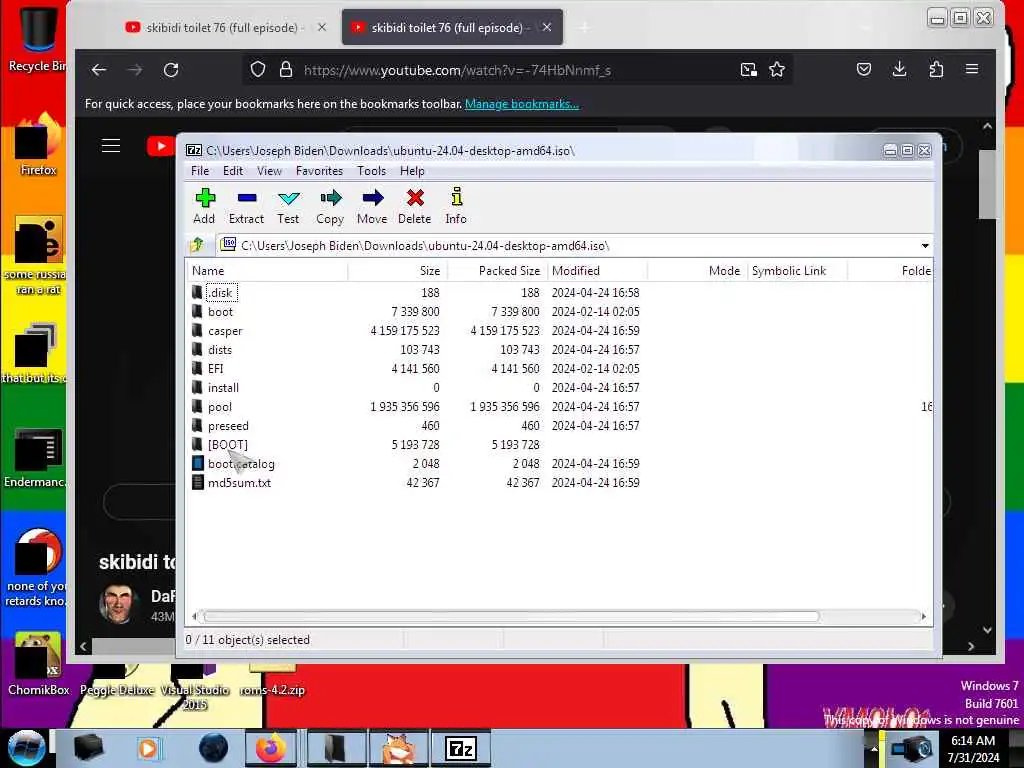Click the ChomikBox desktop icon
Screen dimensions: 1024x768
coord(39,662)
